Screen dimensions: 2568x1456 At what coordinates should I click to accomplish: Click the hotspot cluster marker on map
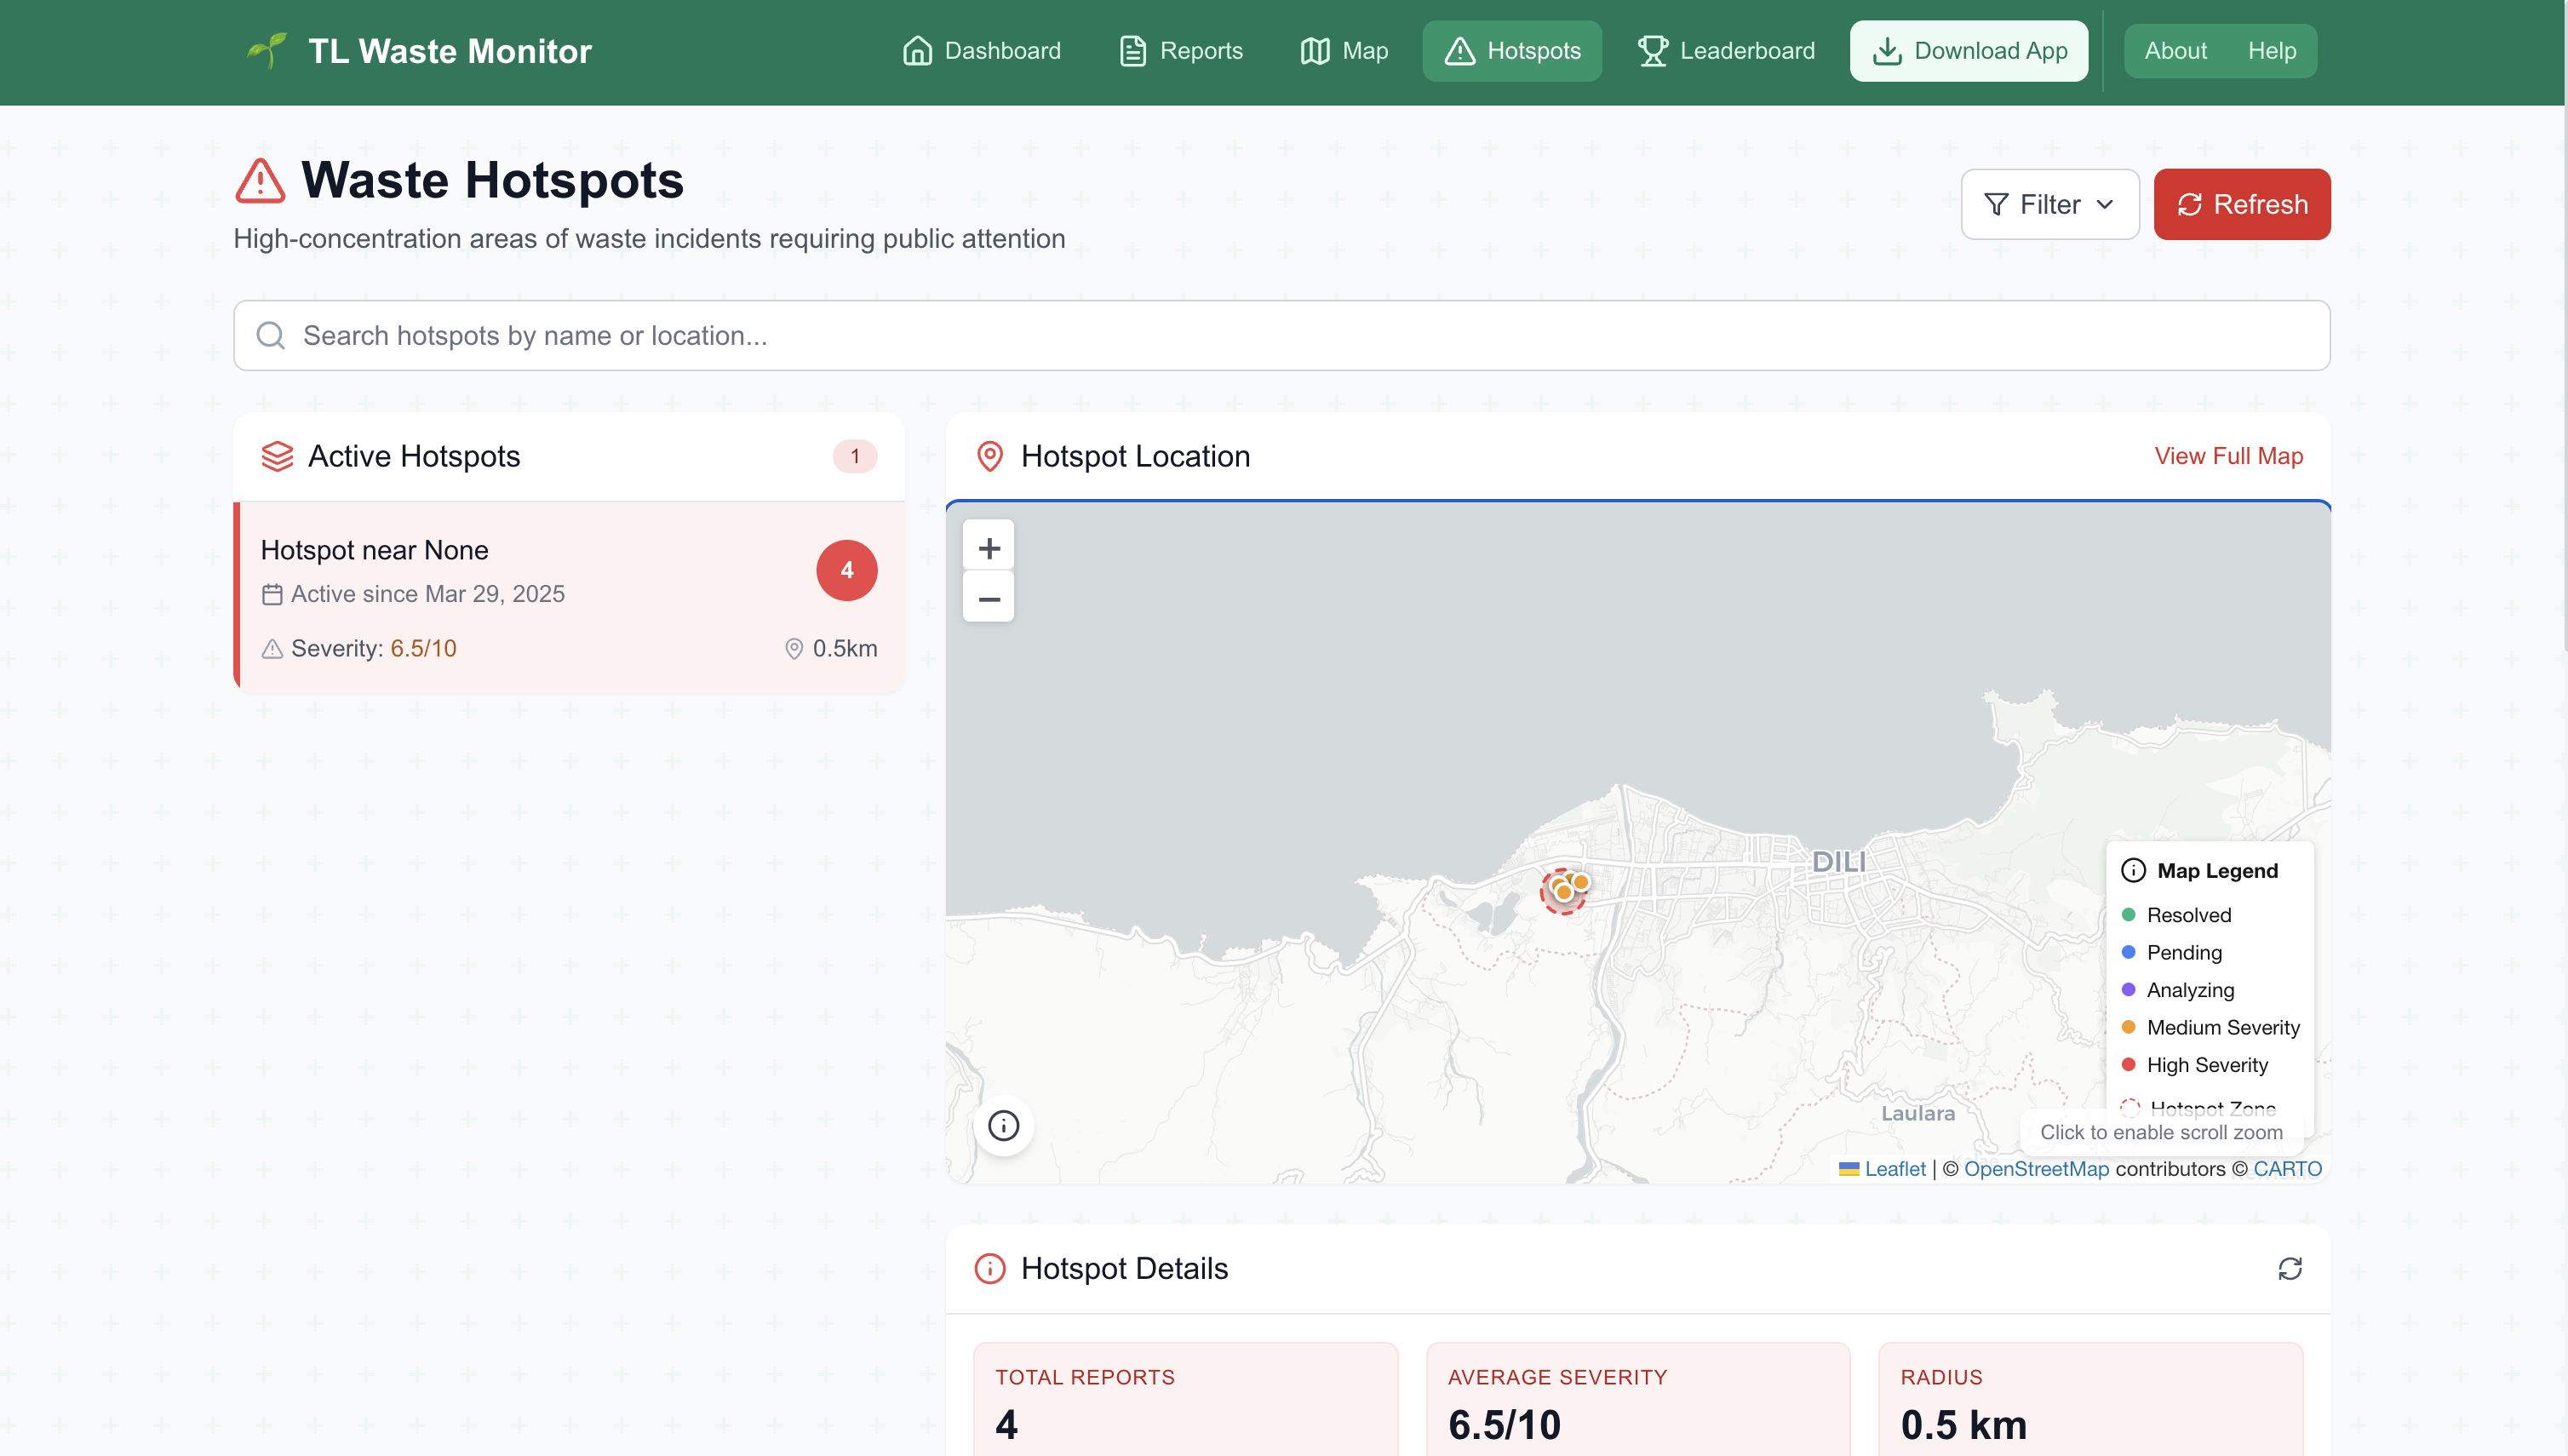click(1564, 889)
